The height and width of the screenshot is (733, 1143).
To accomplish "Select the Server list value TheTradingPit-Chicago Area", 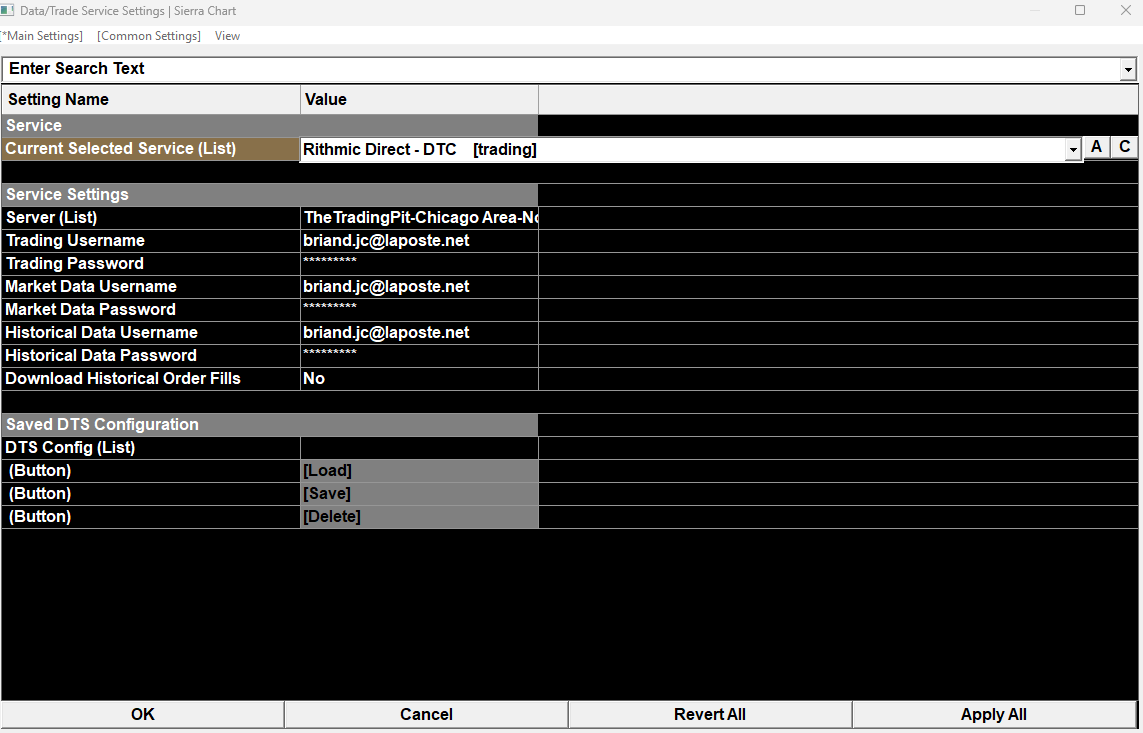I will pyautogui.click(x=419, y=218).
